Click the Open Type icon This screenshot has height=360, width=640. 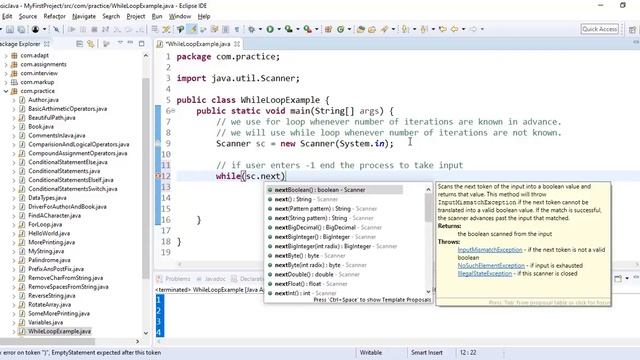360,29
